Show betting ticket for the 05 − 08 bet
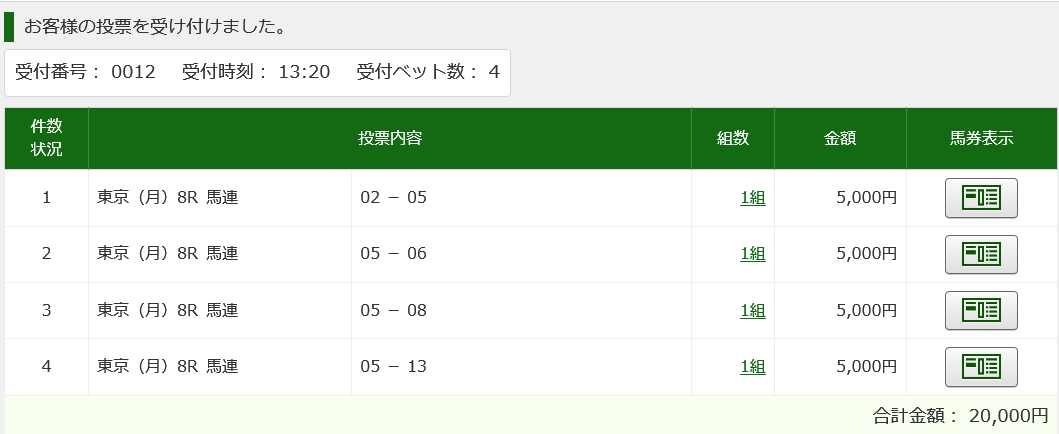This screenshot has height=434, width=1059. pos(980,310)
